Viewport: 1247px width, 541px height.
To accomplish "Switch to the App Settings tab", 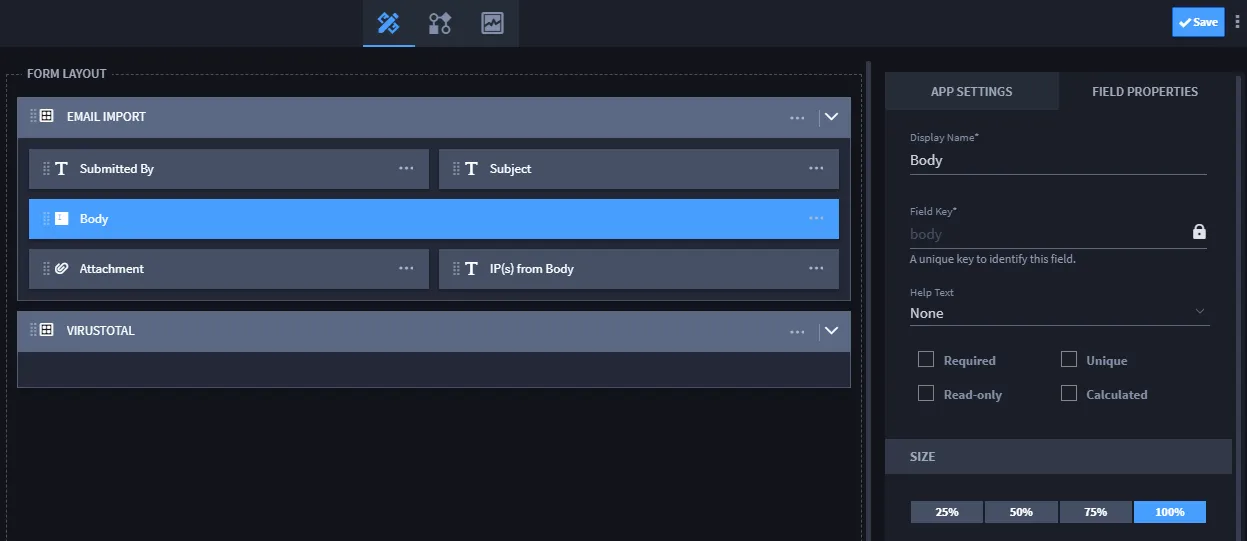I will (x=971, y=91).
